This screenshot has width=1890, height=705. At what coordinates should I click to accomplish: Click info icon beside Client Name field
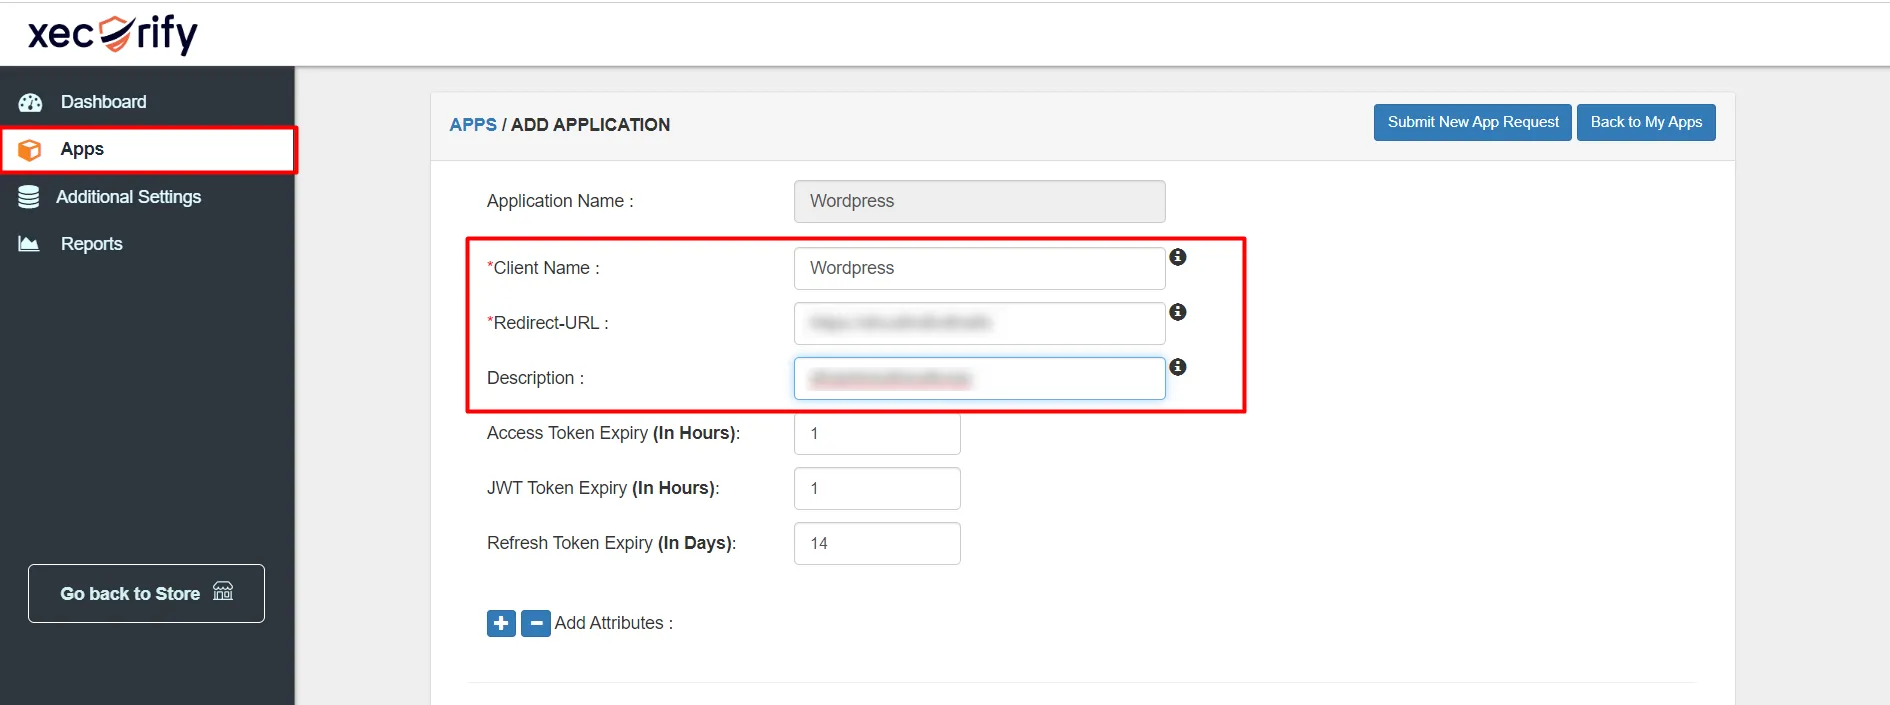tap(1178, 257)
